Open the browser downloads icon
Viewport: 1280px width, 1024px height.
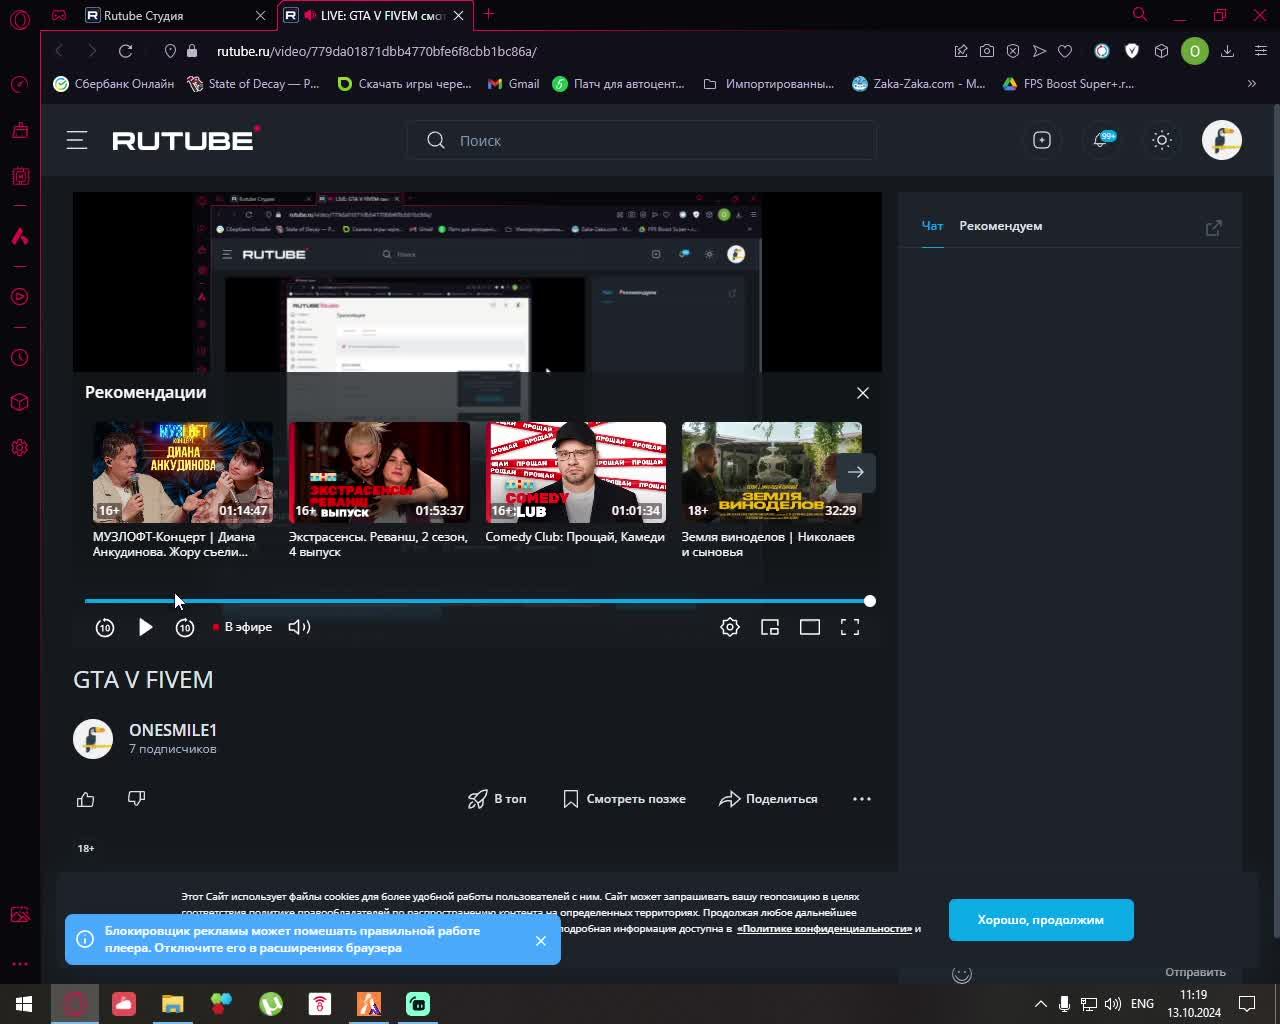coord(1227,51)
